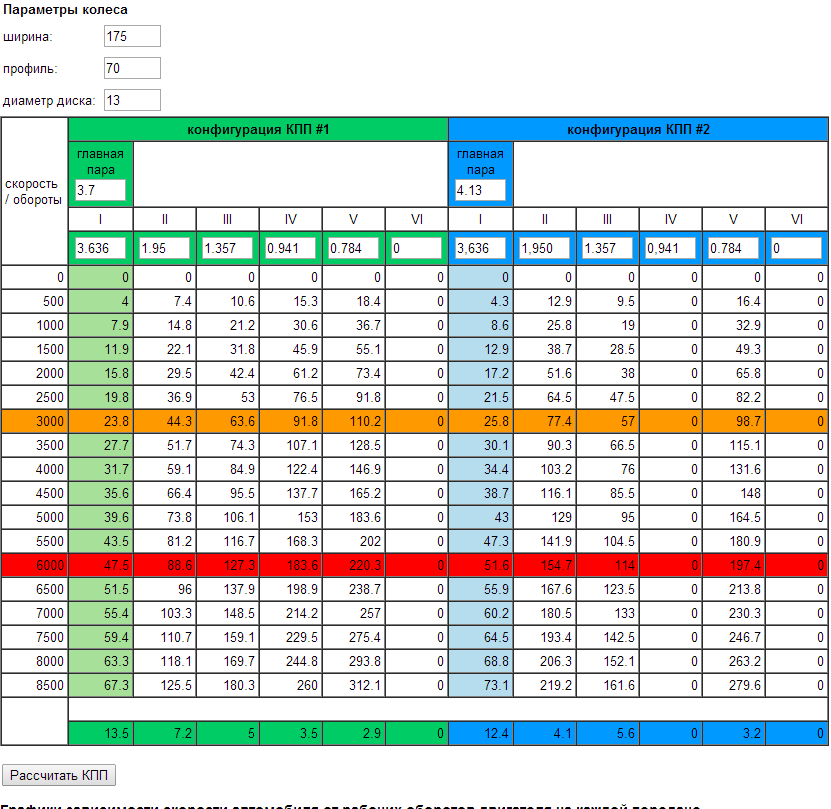
Task: Click gear V ratio input in configuration #2
Action: [x=733, y=248]
